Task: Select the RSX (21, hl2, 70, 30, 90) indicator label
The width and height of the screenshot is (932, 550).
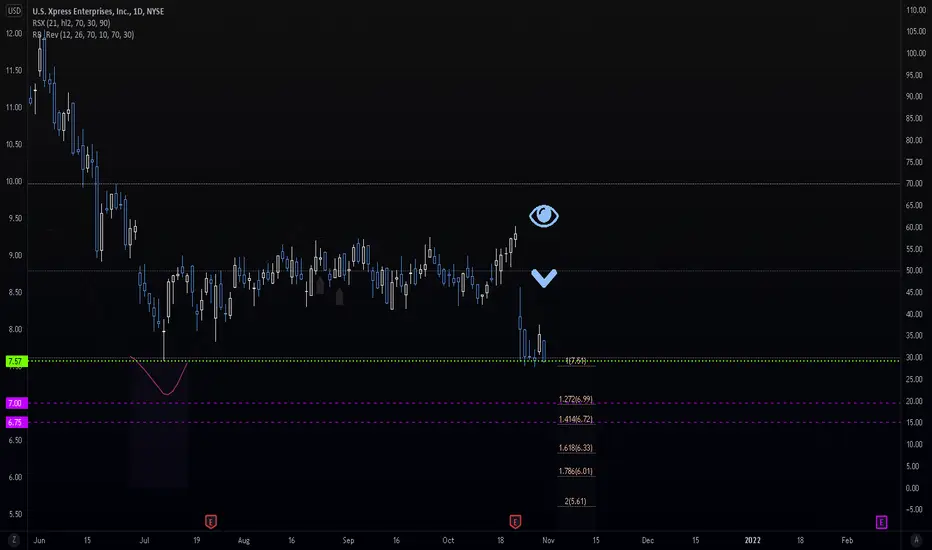Action: click(71, 23)
